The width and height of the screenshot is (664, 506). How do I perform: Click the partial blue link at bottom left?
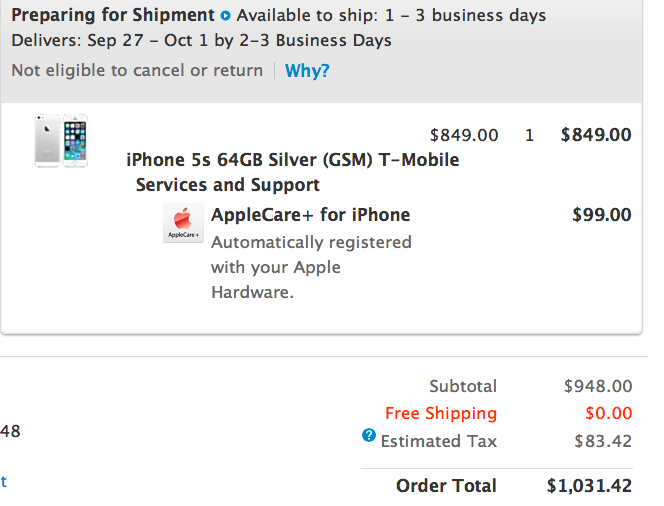point(4,481)
